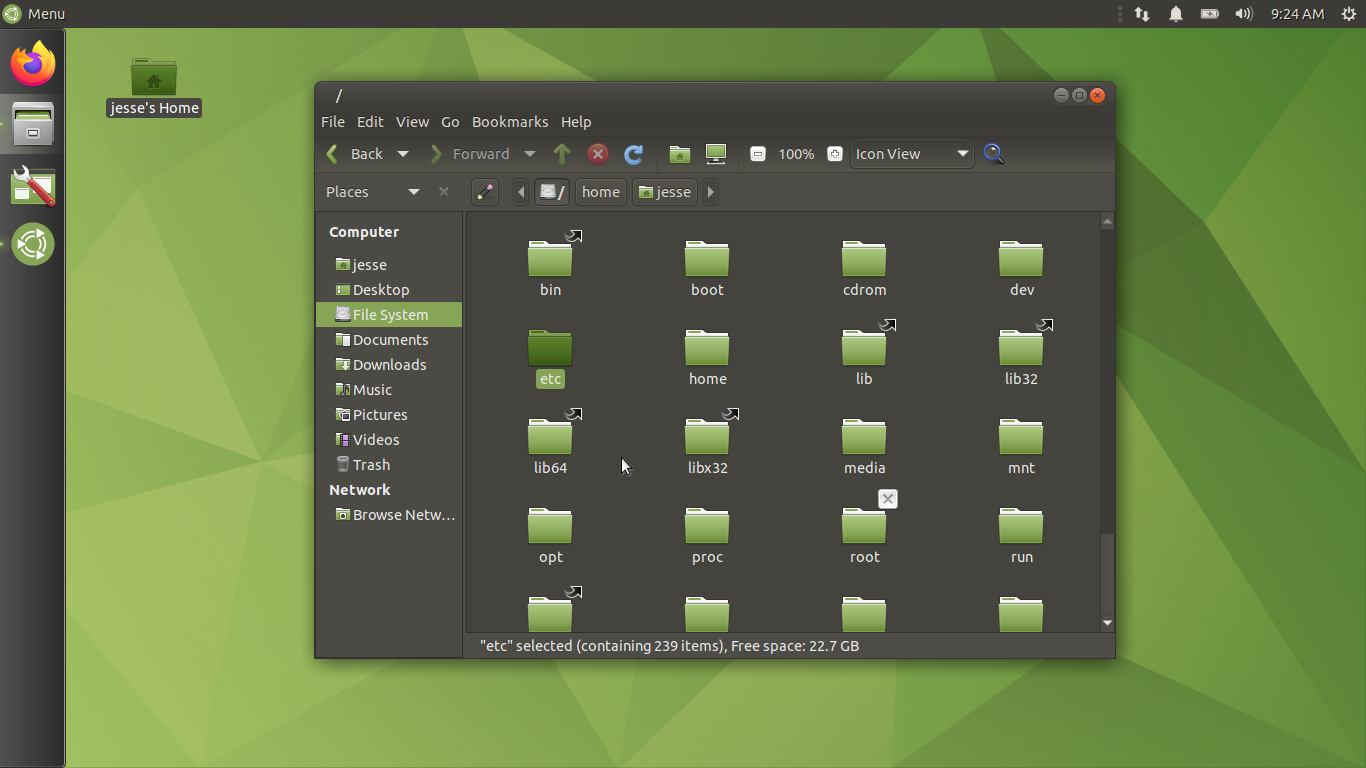Select the boot folder icon
1366x768 pixels.
(x=707, y=259)
